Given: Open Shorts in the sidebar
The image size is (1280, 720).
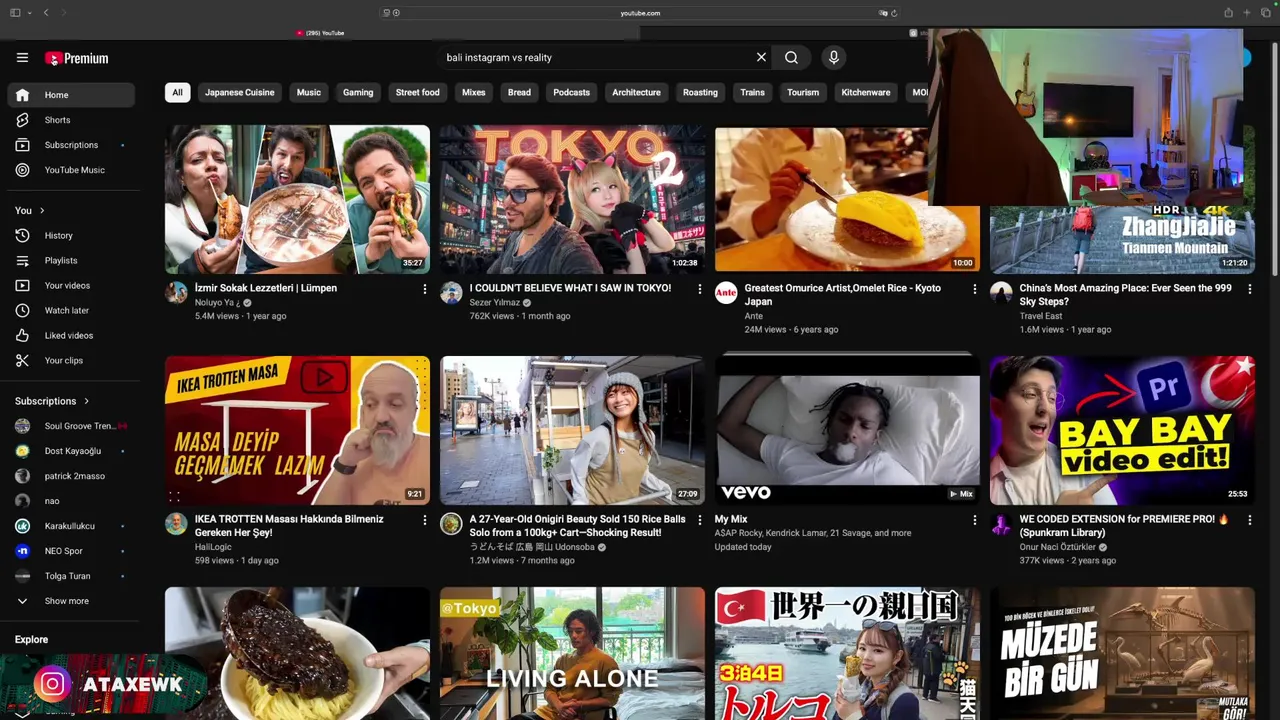Looking at the screenshot, I should [71, 120].
